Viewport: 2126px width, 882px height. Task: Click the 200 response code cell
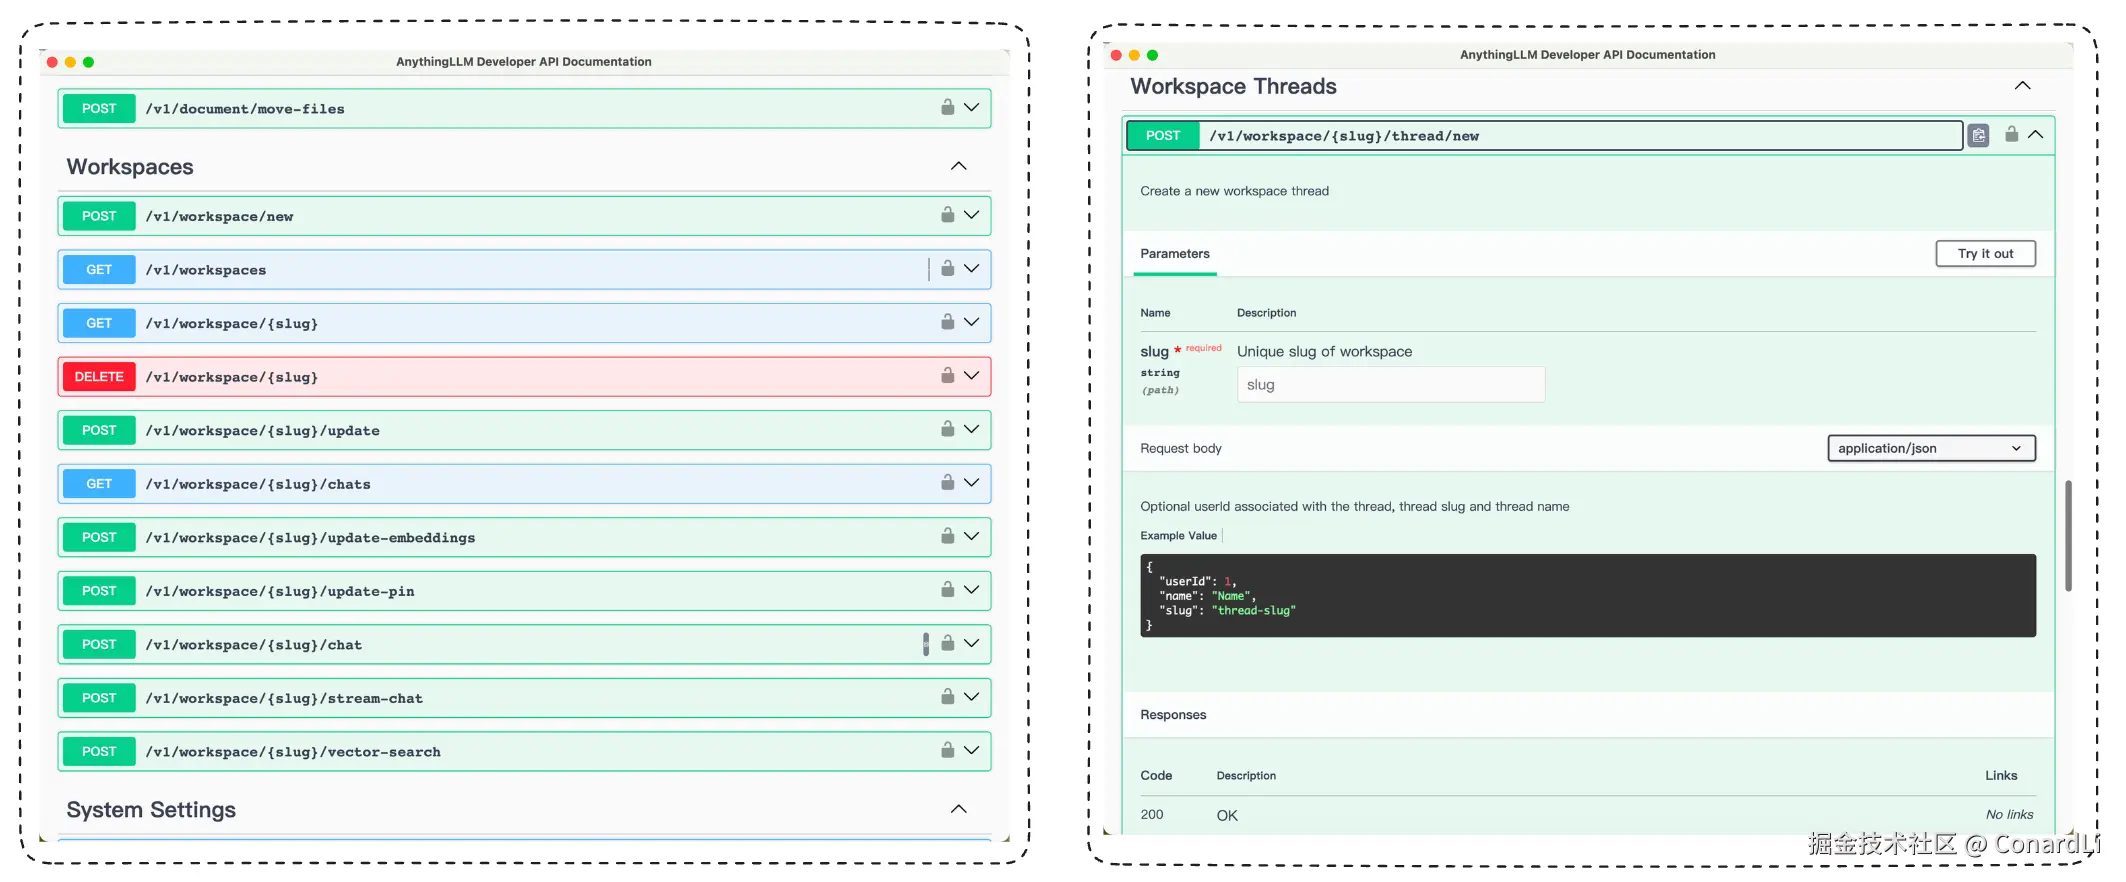(1152, 815)
